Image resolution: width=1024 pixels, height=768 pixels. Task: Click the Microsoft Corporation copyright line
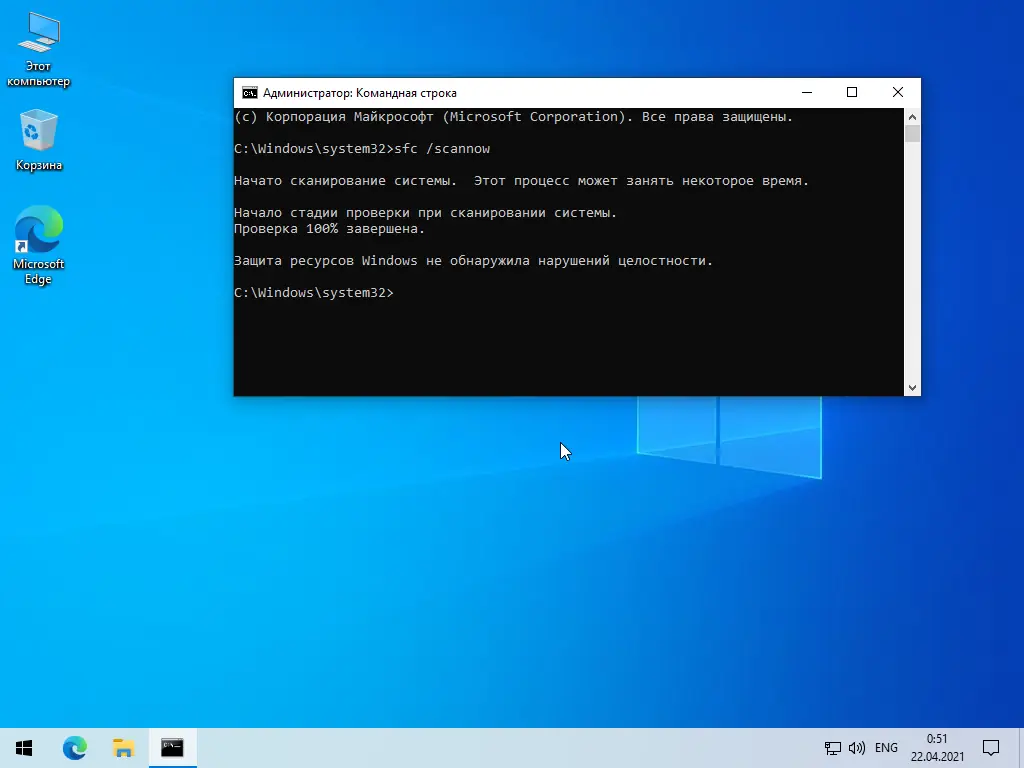click(513, 117)
